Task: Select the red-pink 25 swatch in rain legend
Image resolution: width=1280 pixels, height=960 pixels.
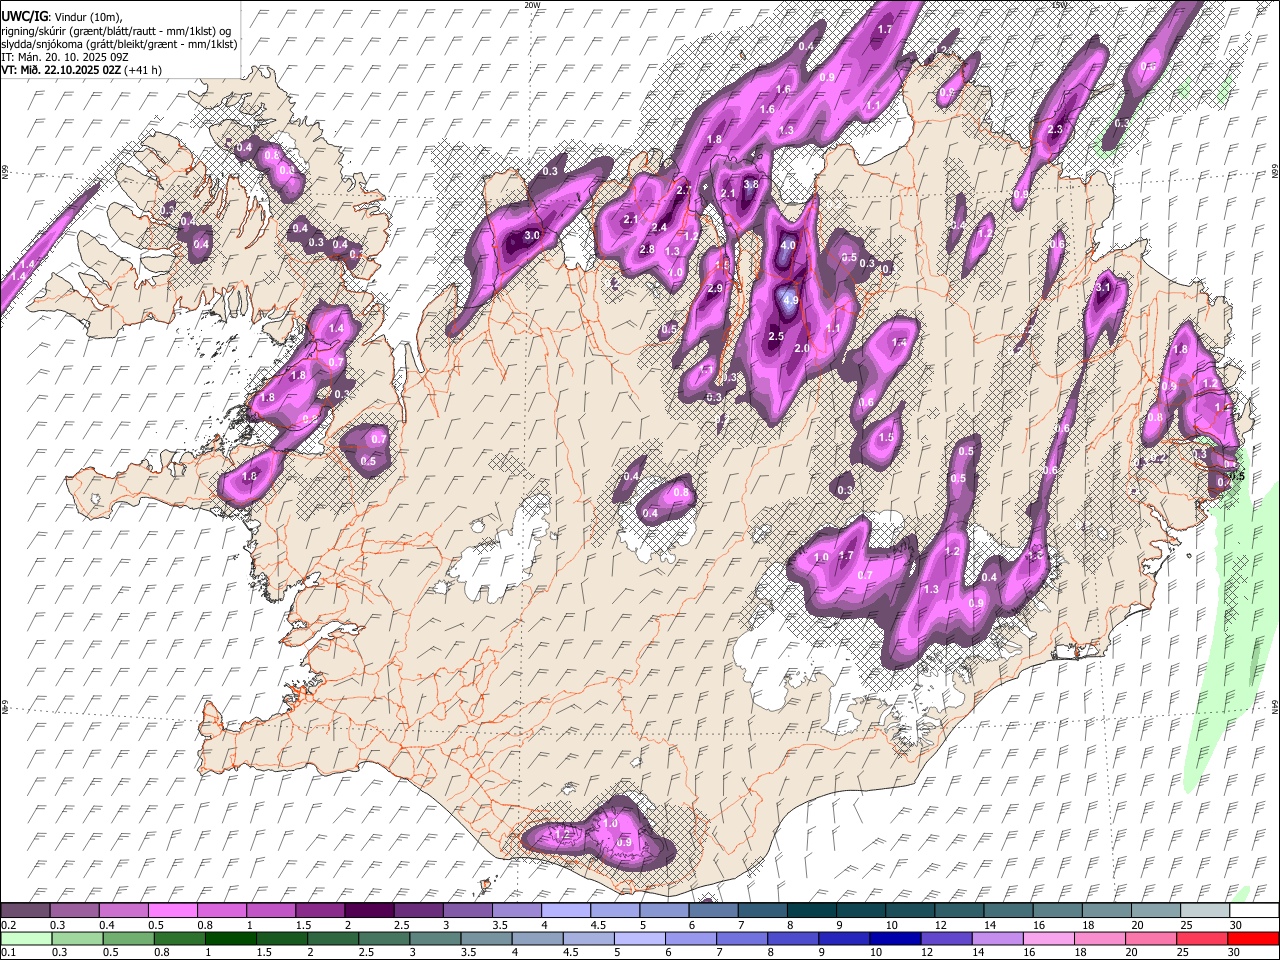Action: (x=1200, y=938)
